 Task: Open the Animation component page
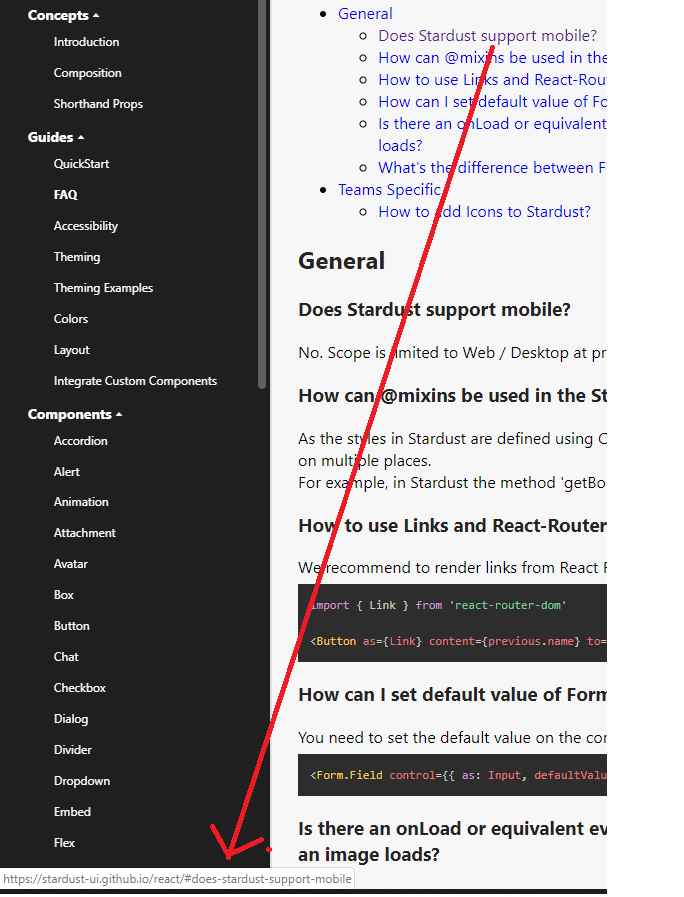[81, 502]
